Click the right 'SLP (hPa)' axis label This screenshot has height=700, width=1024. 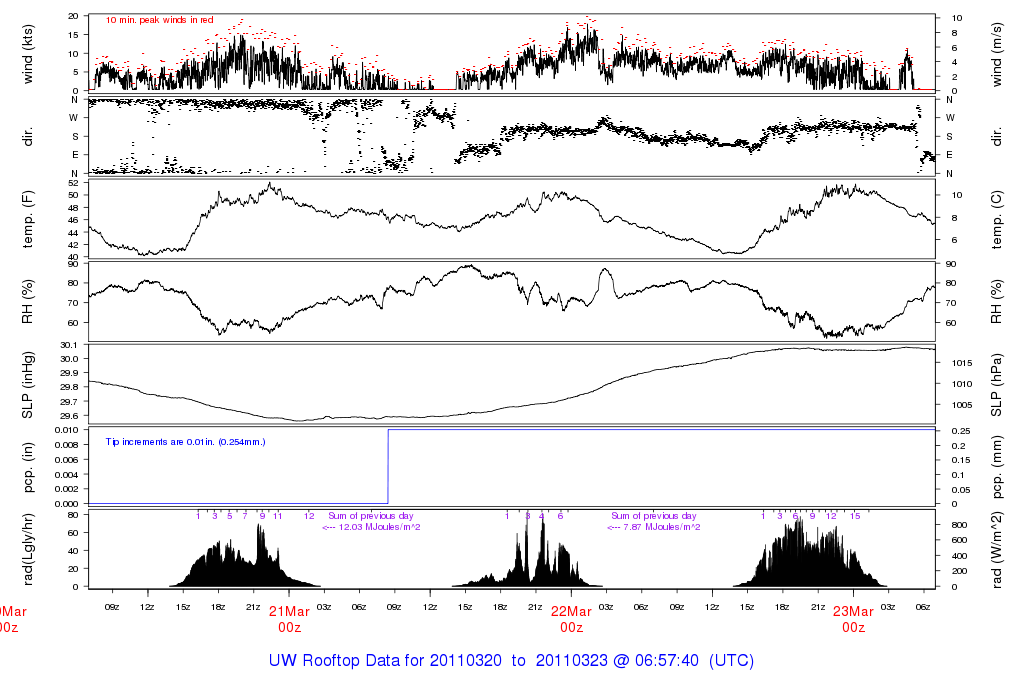click(997, 385)
